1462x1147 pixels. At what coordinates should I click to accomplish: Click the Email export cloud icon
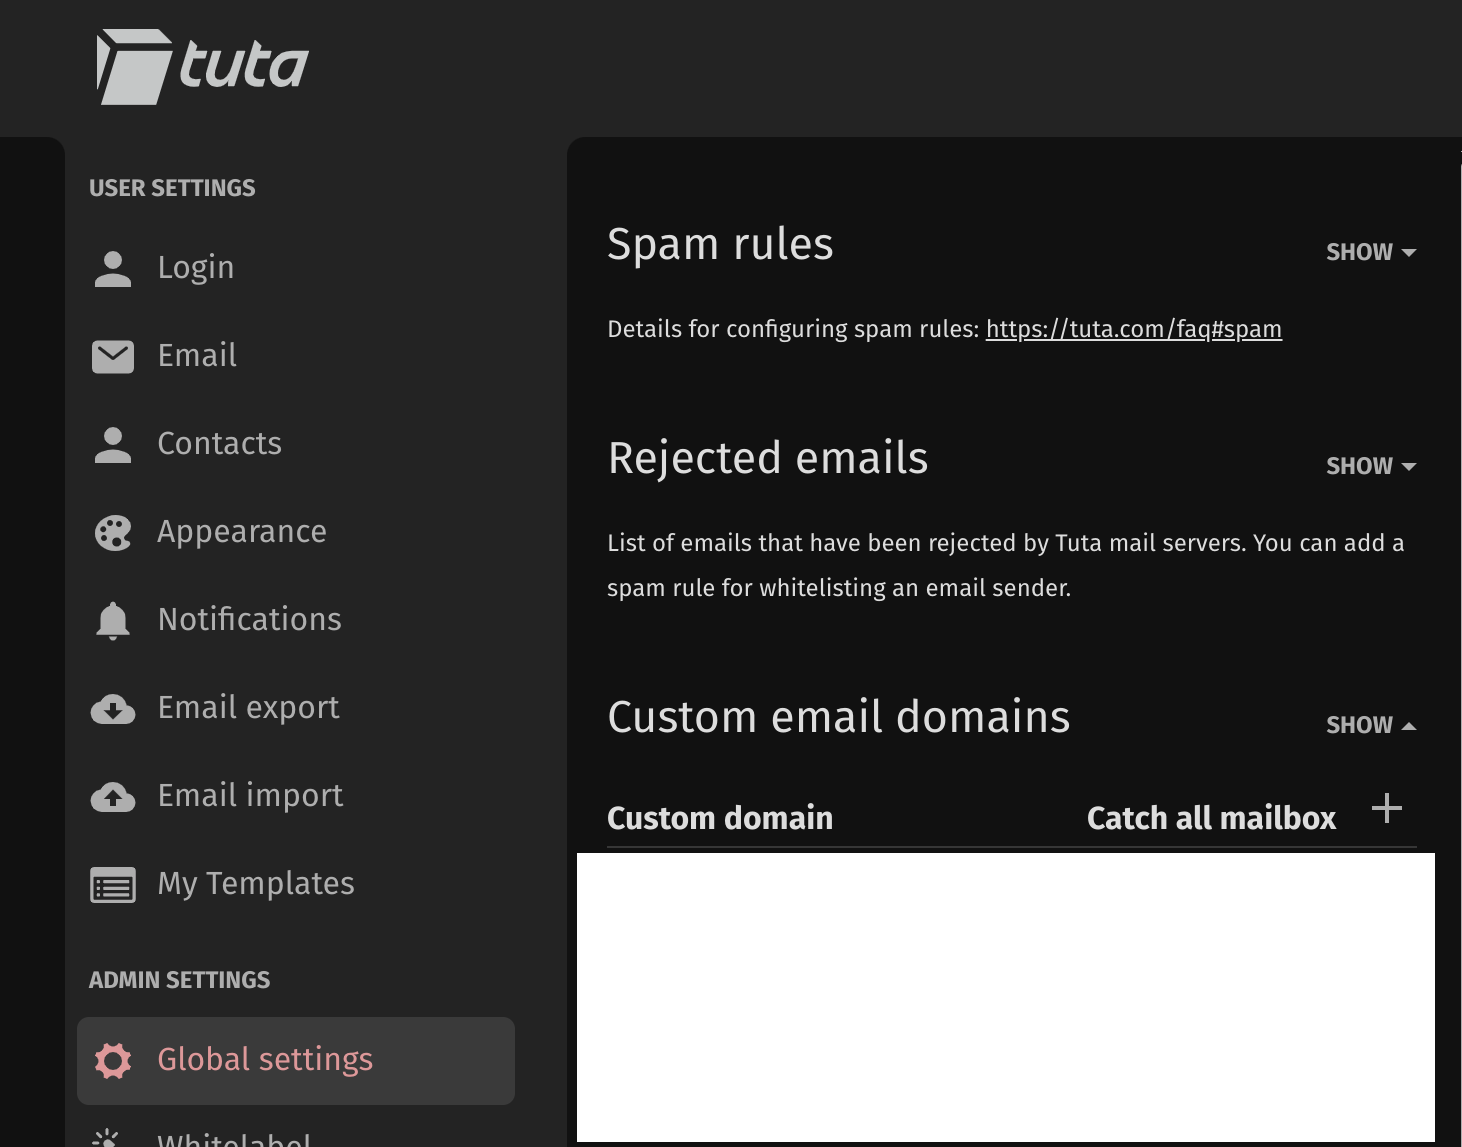click(113, 709)
